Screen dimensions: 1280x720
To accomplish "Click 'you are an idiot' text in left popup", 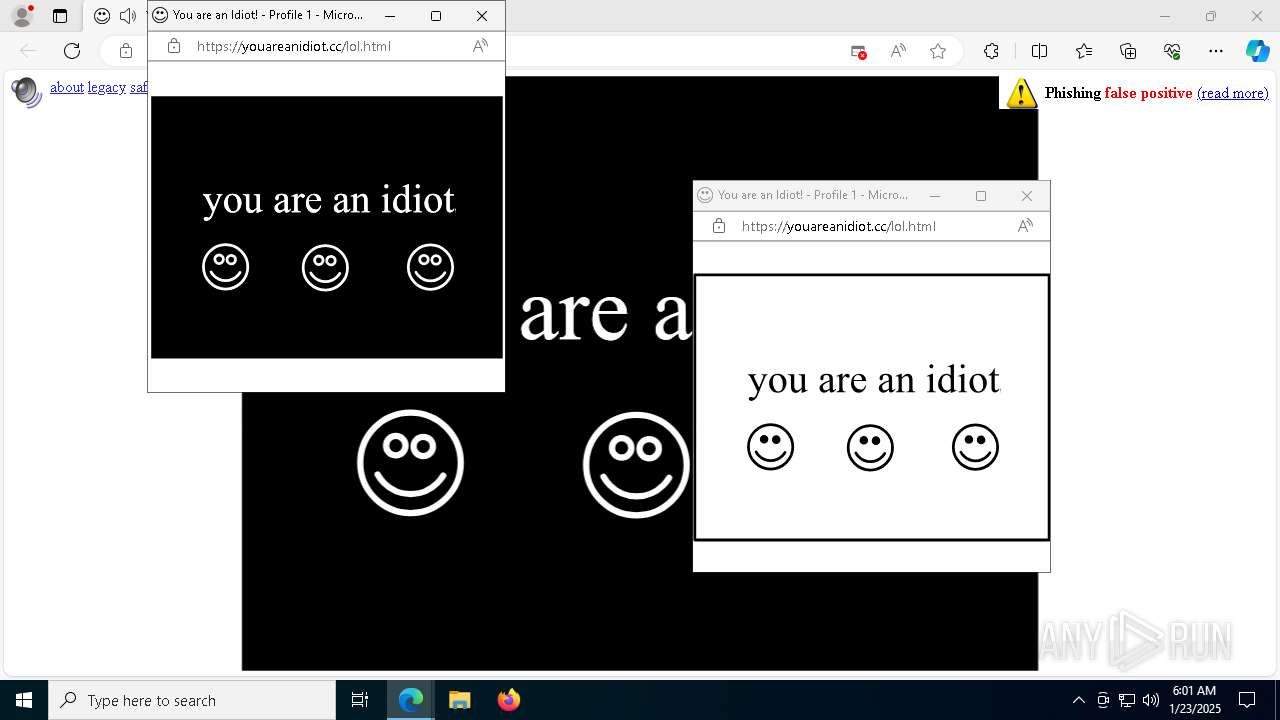I will click(x=329, y=200).
